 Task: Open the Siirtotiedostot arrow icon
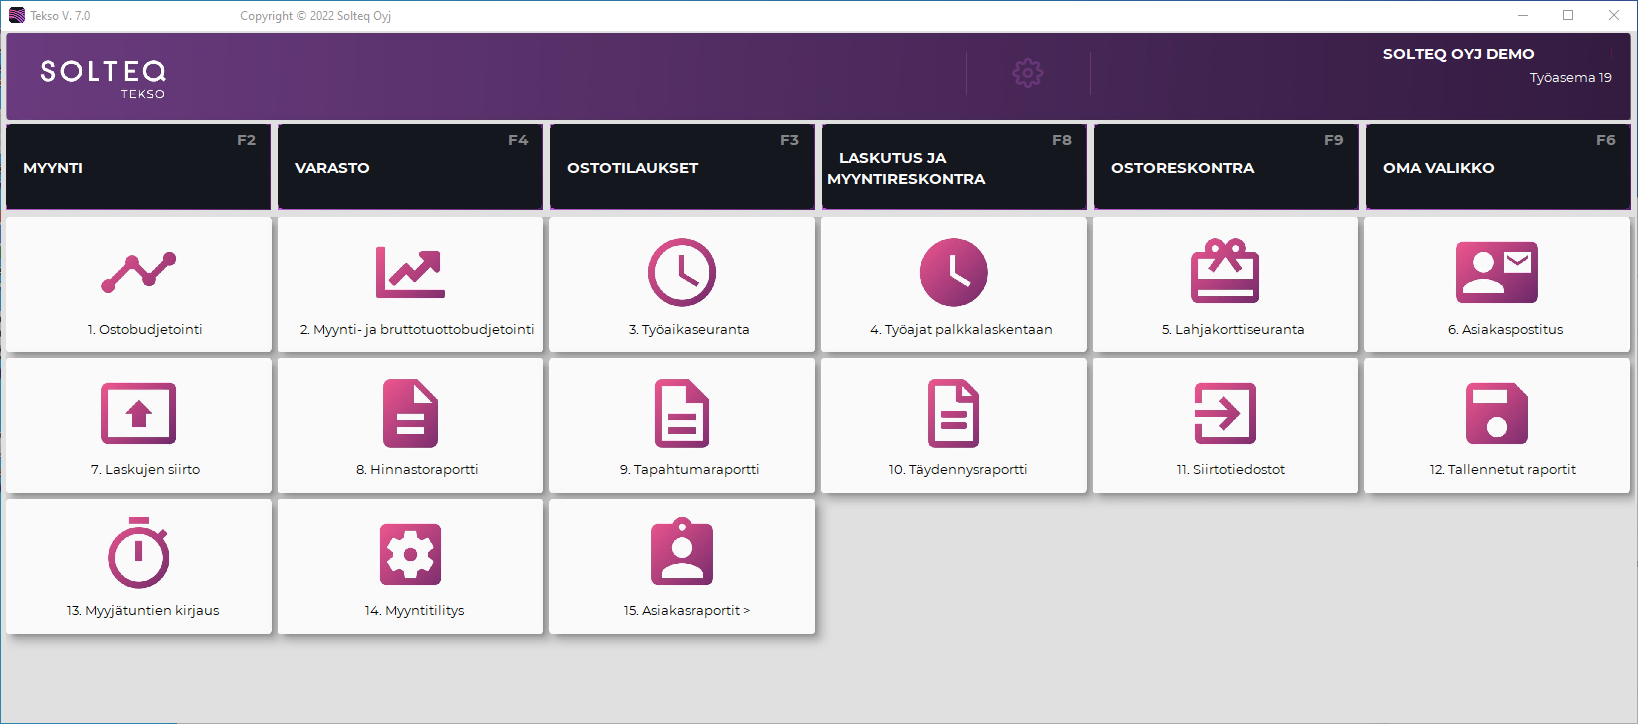tap(1225, 413)
